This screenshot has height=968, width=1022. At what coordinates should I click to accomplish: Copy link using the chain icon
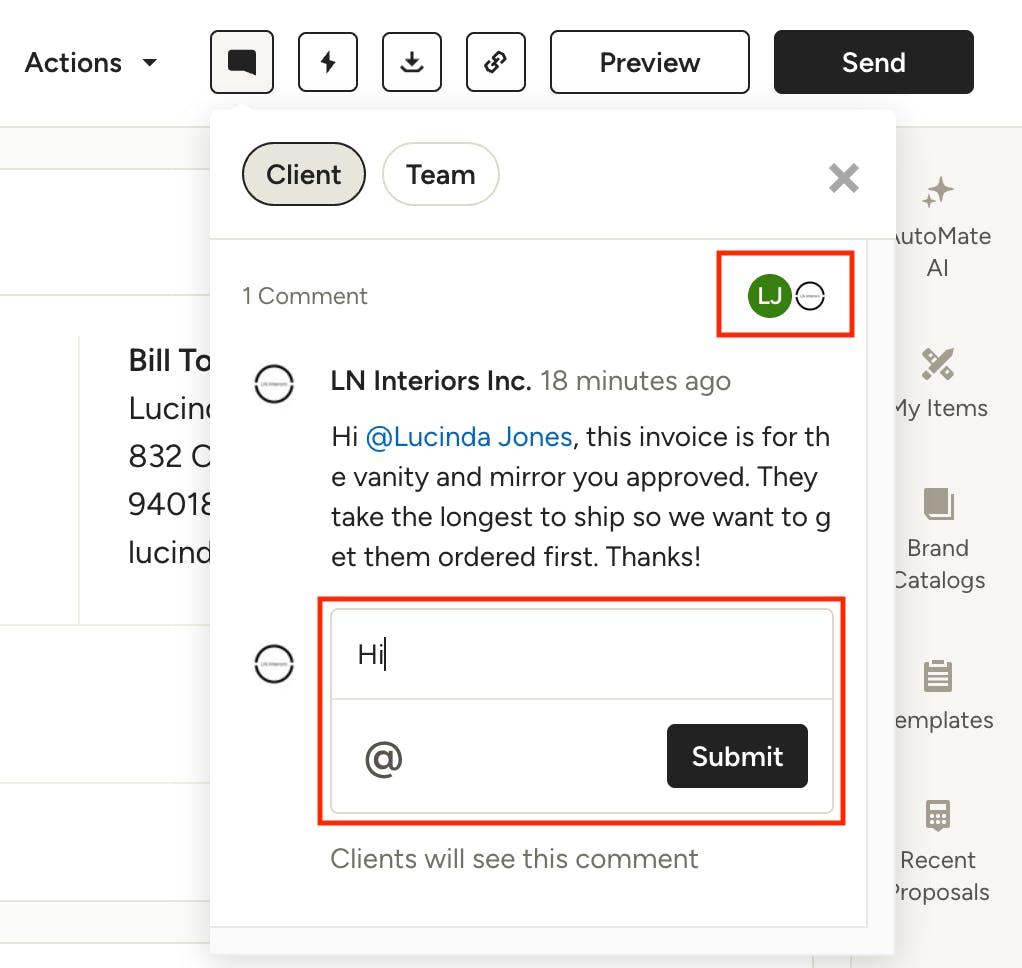point(495,62)
